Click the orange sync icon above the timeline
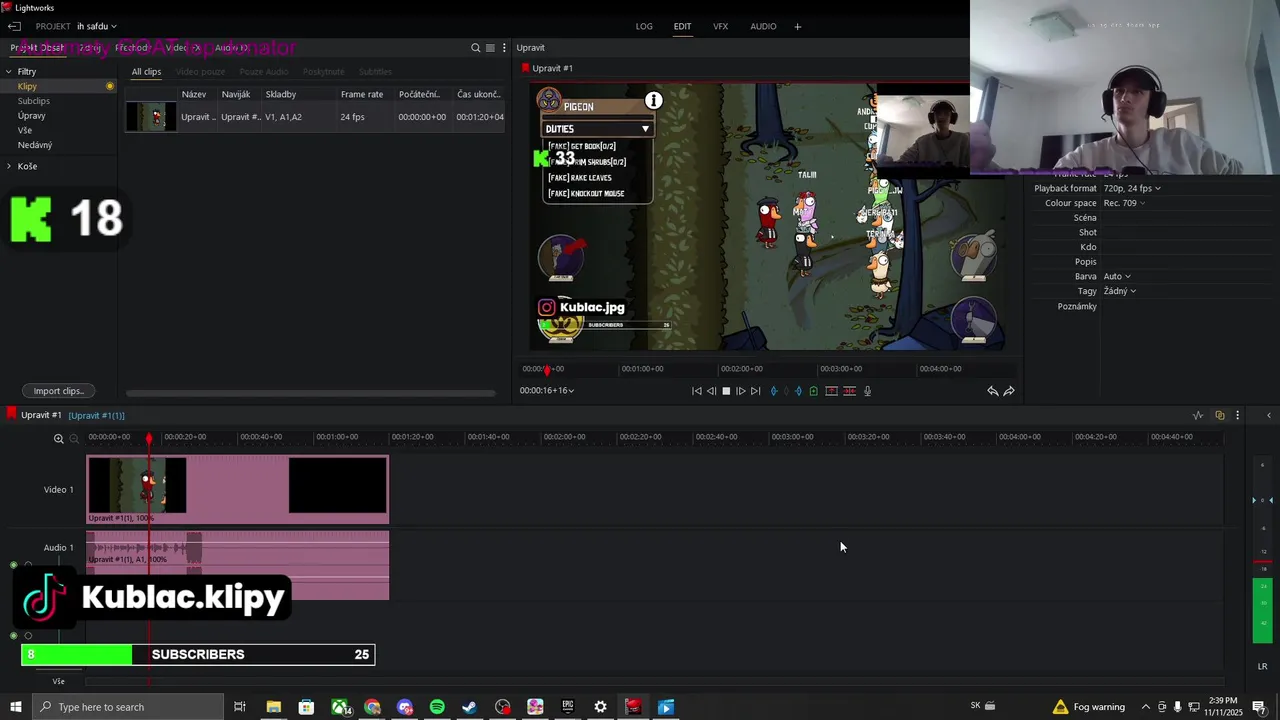Viewport: 1280px width, 720px height. (1219, 415)
